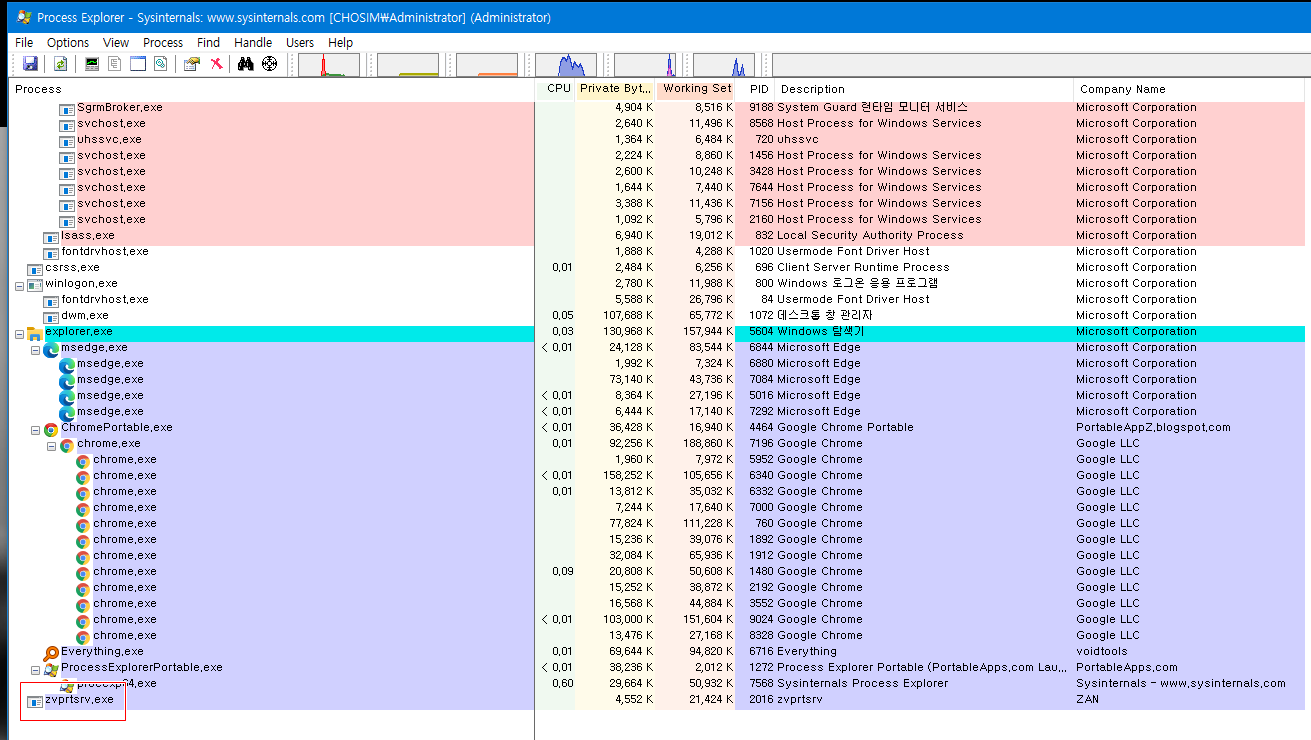1311x740 pixels.
Task: Click the Process Explorer title bar icon
Action: pos(23,17)
